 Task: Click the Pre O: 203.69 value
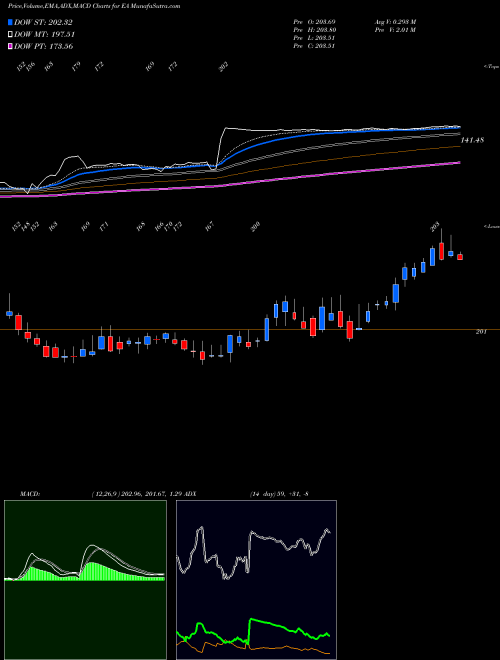coord(314,21)
